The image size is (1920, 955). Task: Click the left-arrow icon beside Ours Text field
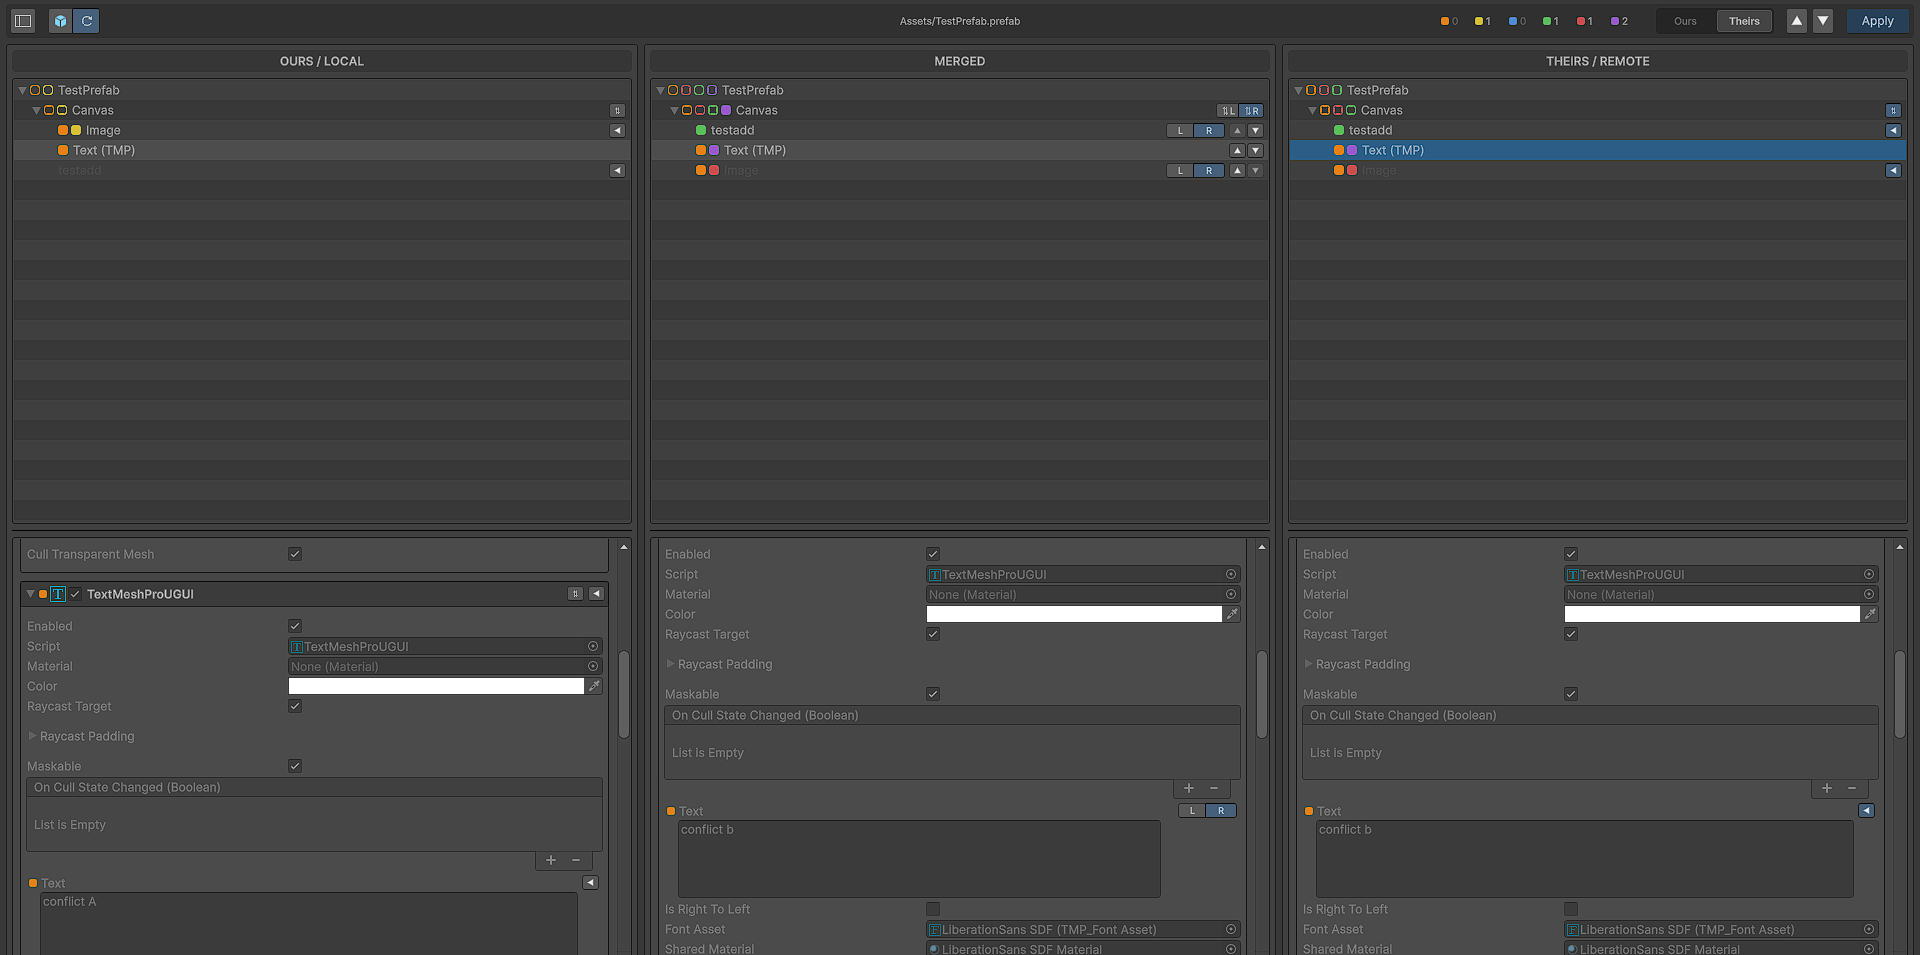[x=590, y=883]
